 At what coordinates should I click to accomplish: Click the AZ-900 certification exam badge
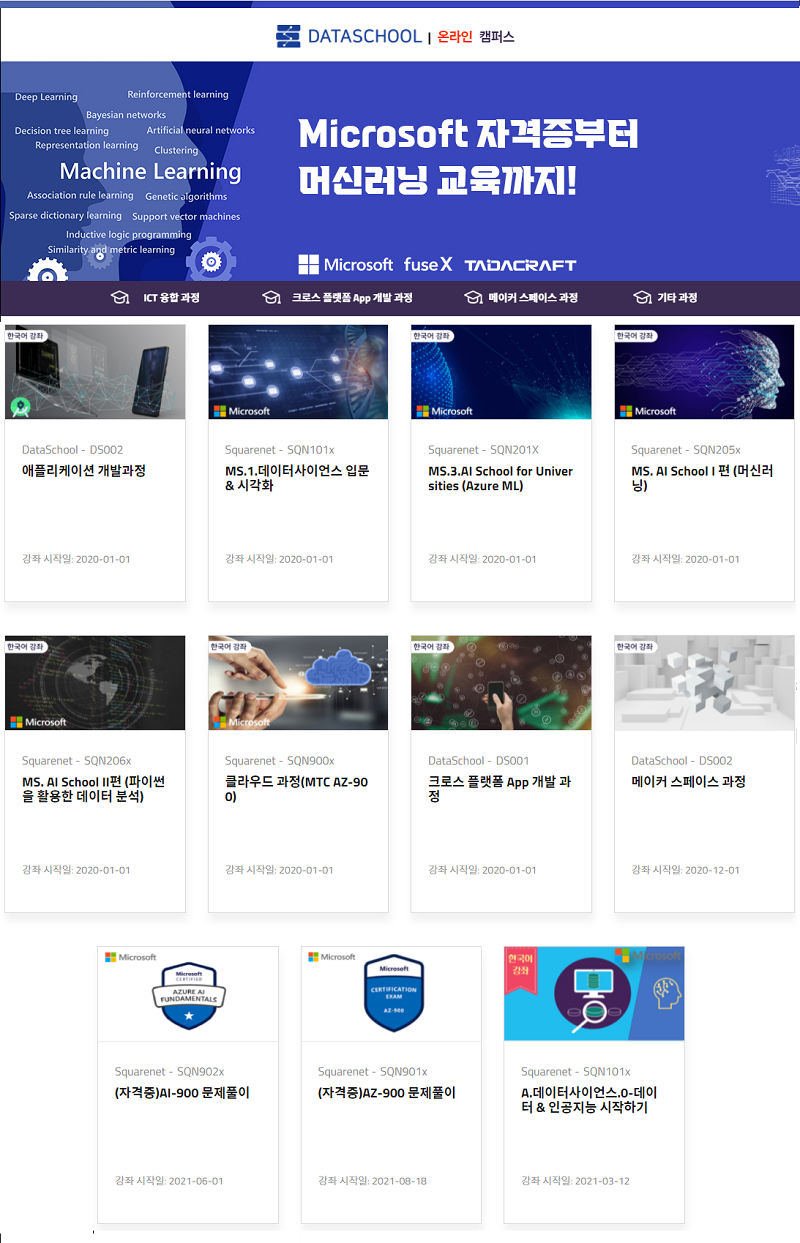pos(394,993)
